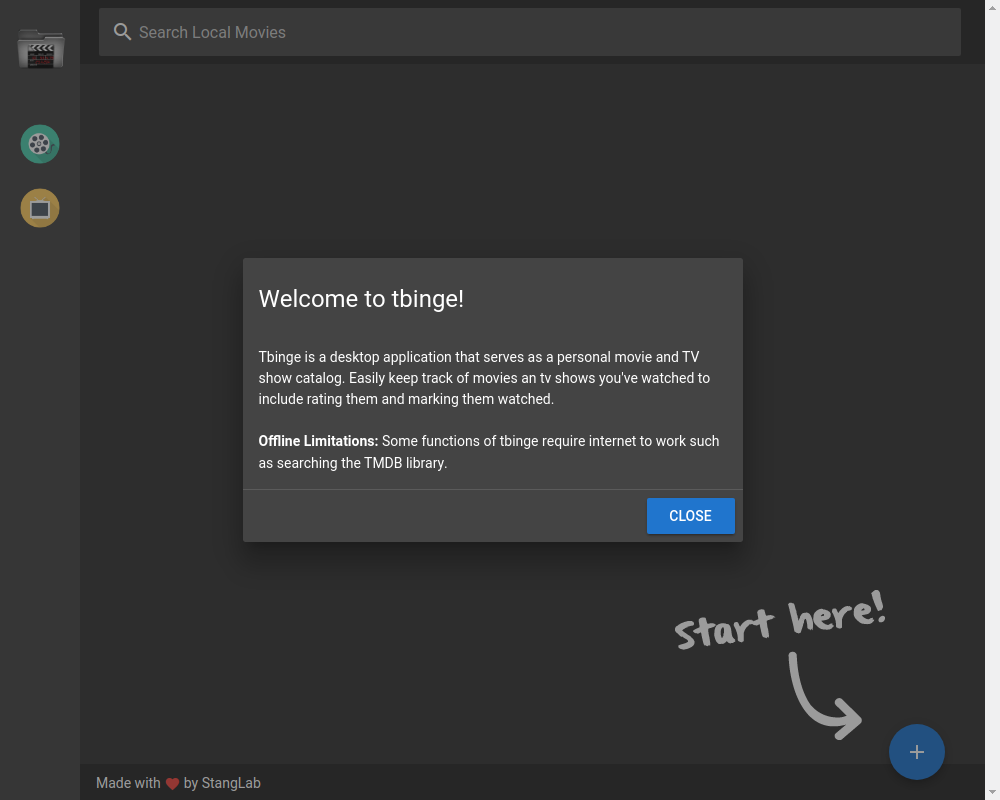Click the tbinge clapperboard logo
The image size is (1000, 800).
40,48
